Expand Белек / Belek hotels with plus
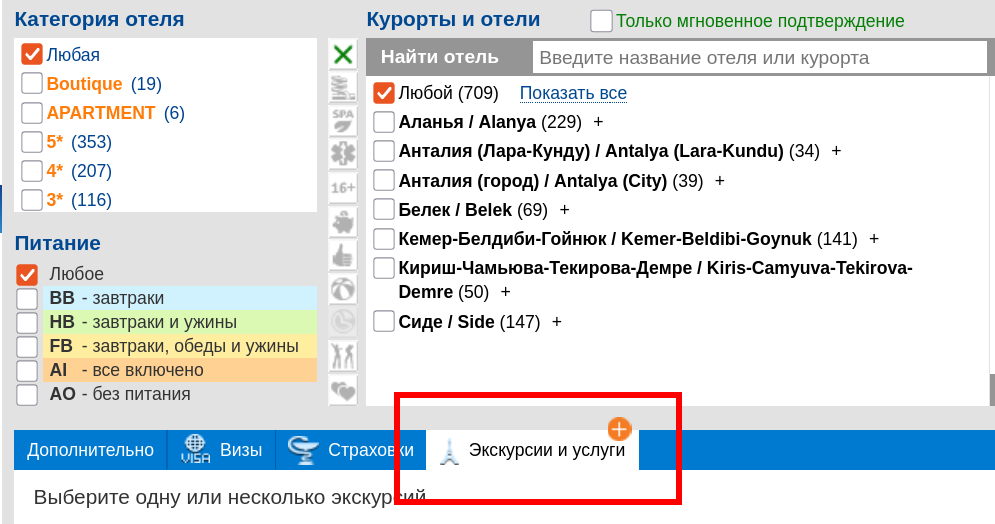The width and height of the screenshot is (995, 524). [564, 210]
